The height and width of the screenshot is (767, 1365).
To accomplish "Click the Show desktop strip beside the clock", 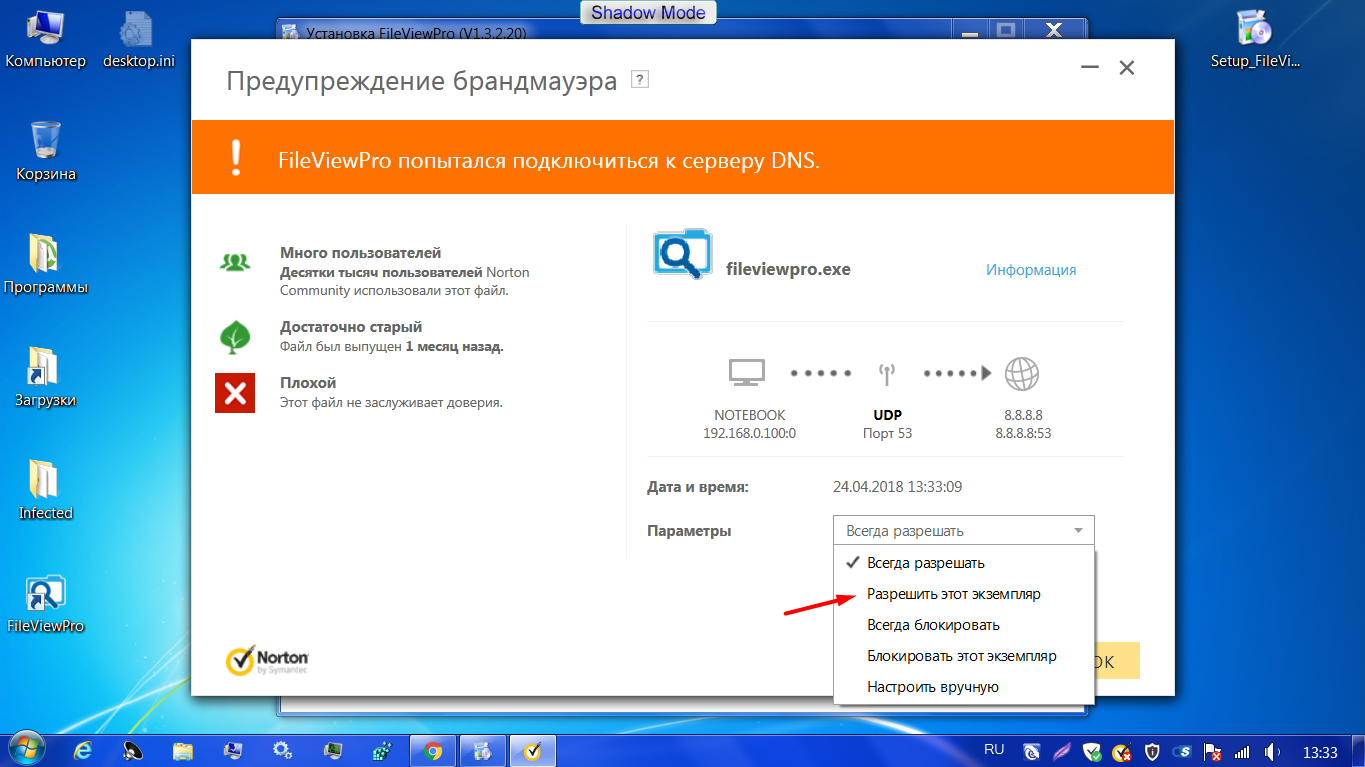I will (1357, 750).
